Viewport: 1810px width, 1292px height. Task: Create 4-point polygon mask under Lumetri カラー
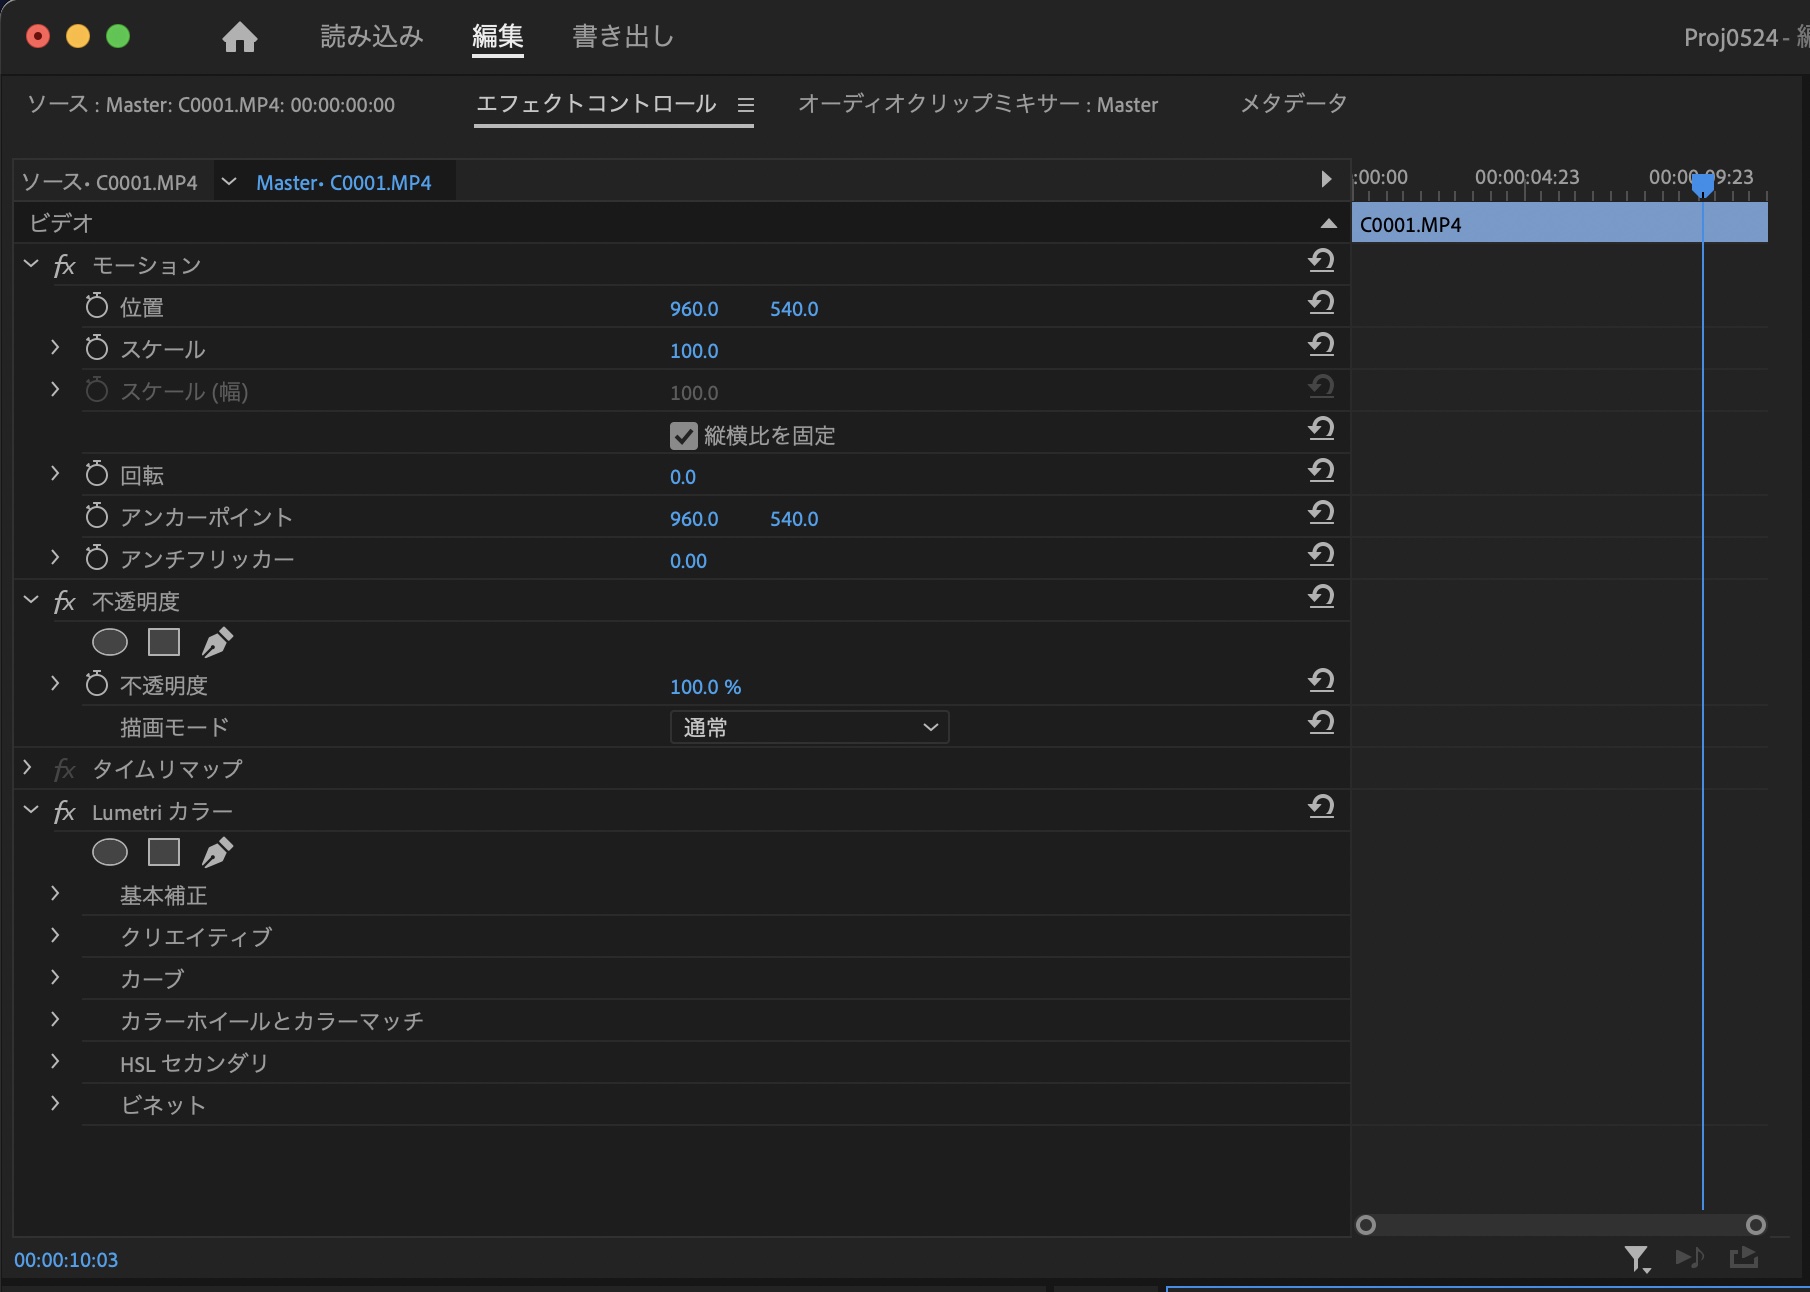pos(164,852)
